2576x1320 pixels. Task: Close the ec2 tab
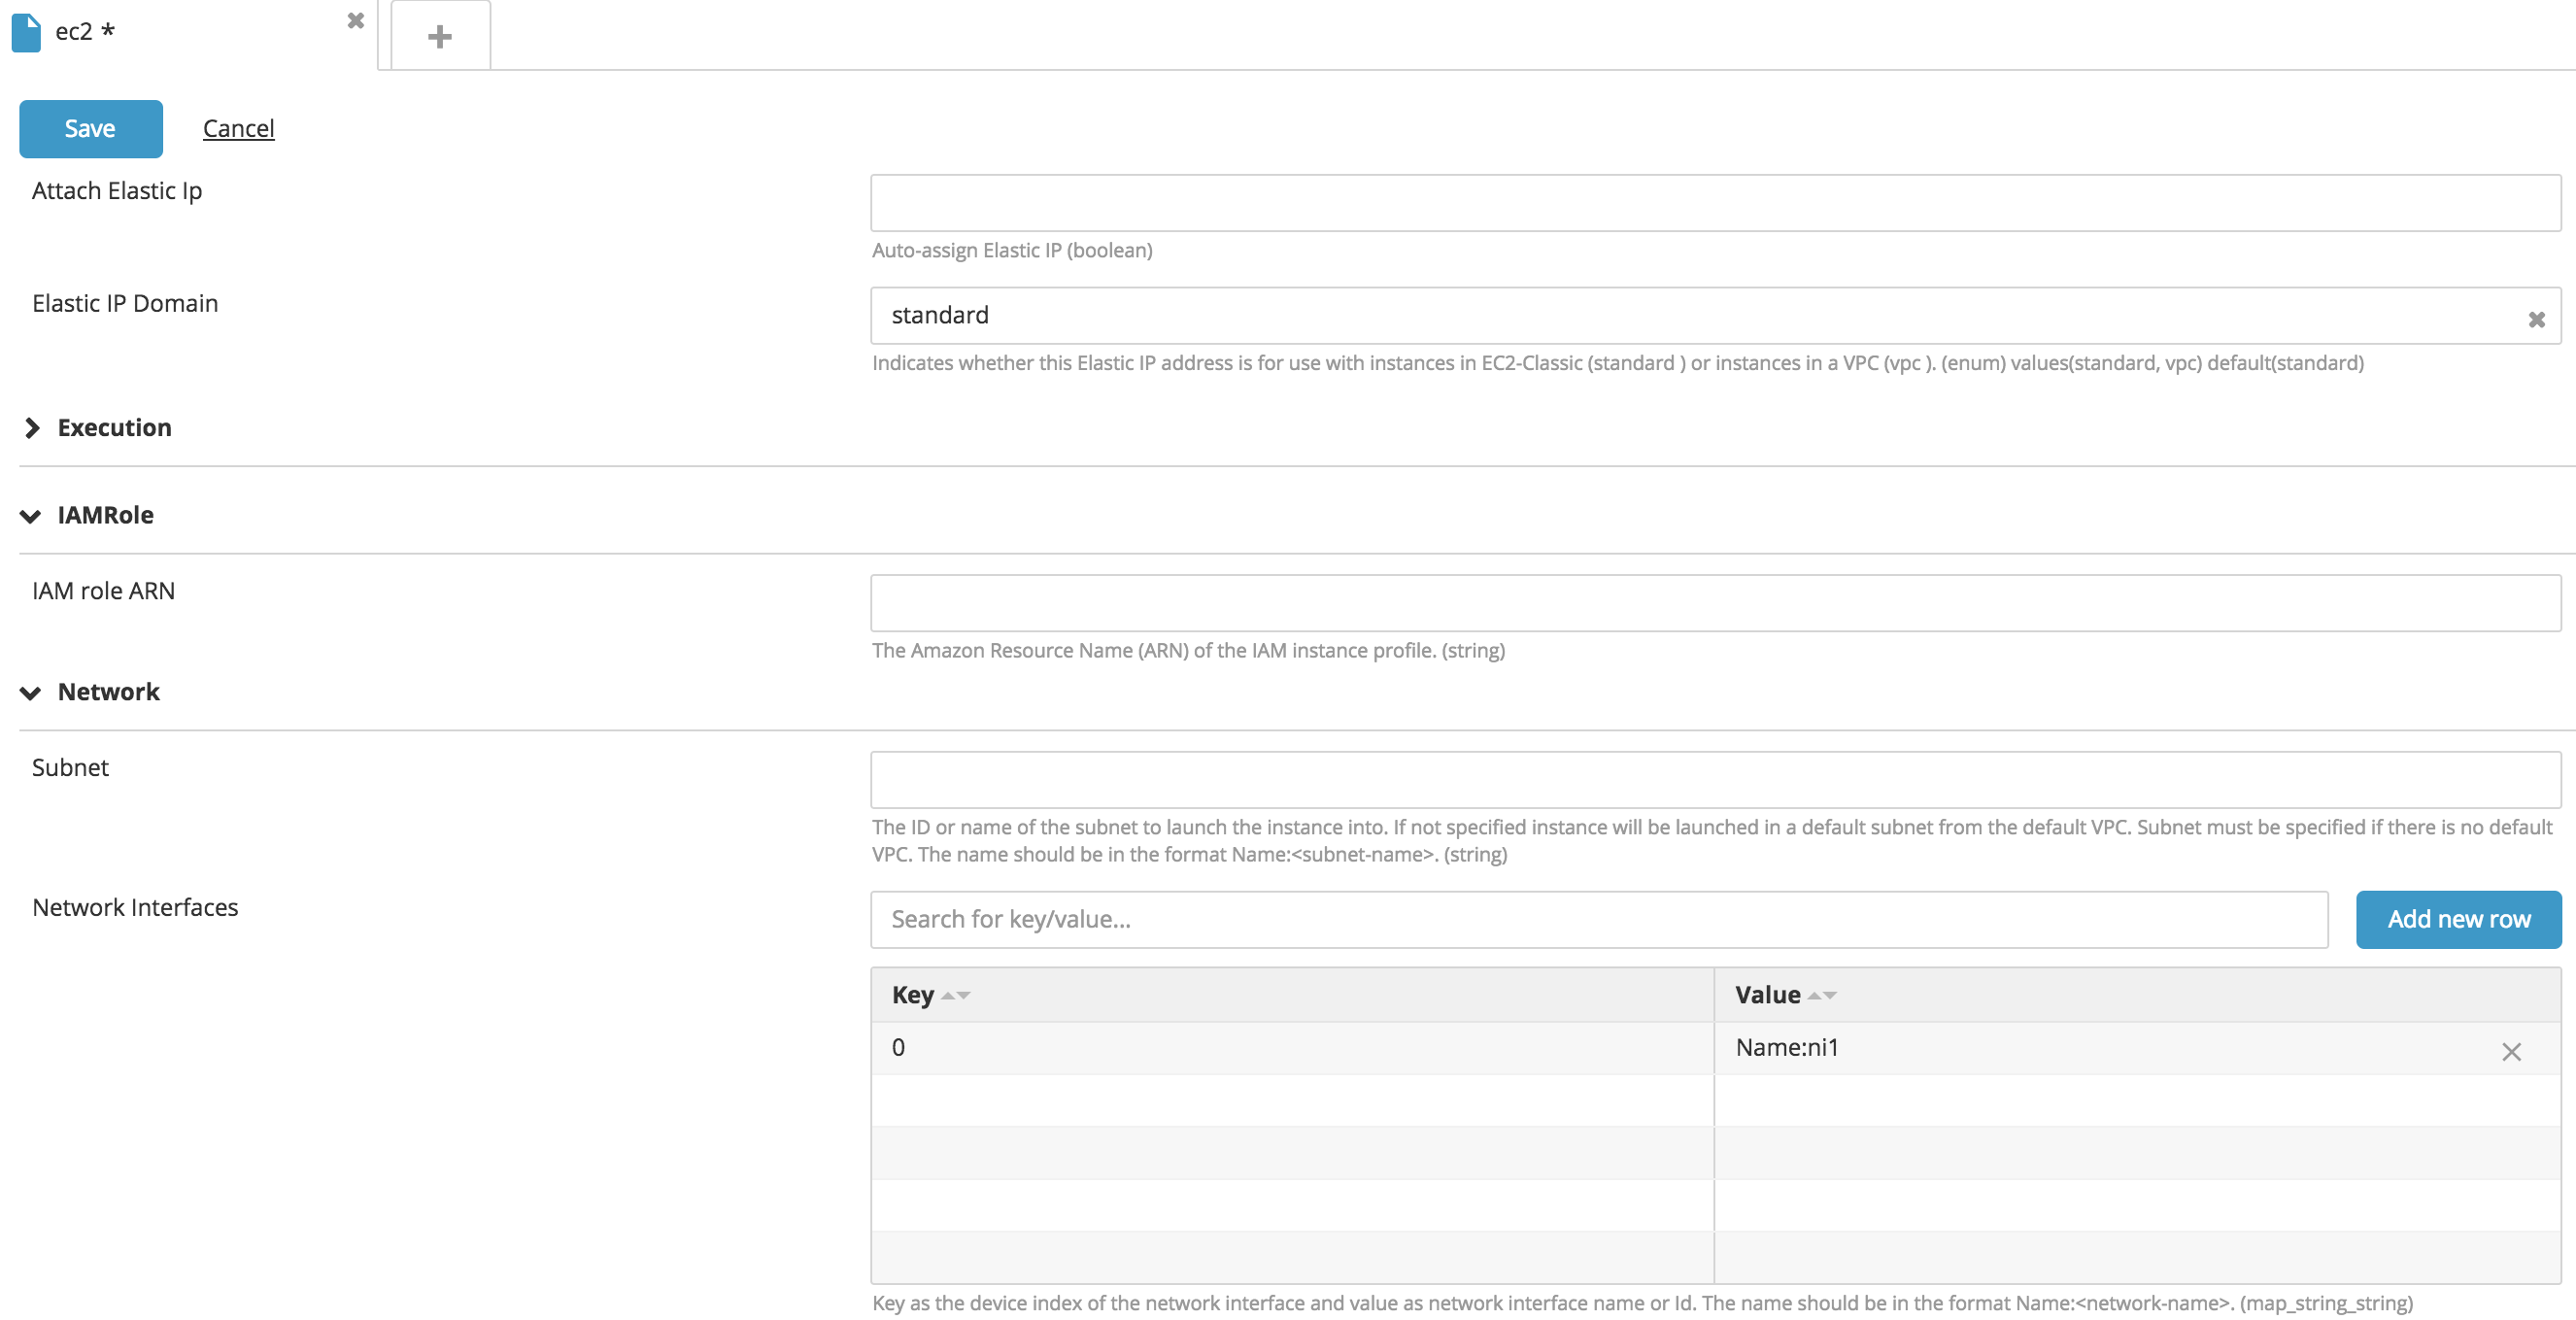(x=355, y=21)
